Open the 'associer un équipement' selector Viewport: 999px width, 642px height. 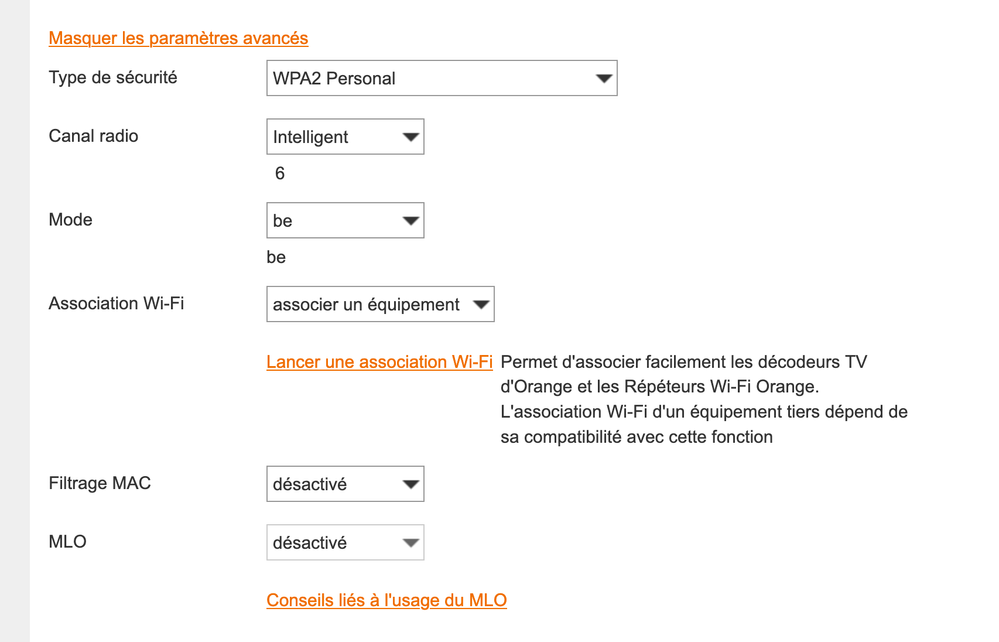point(367,305)
